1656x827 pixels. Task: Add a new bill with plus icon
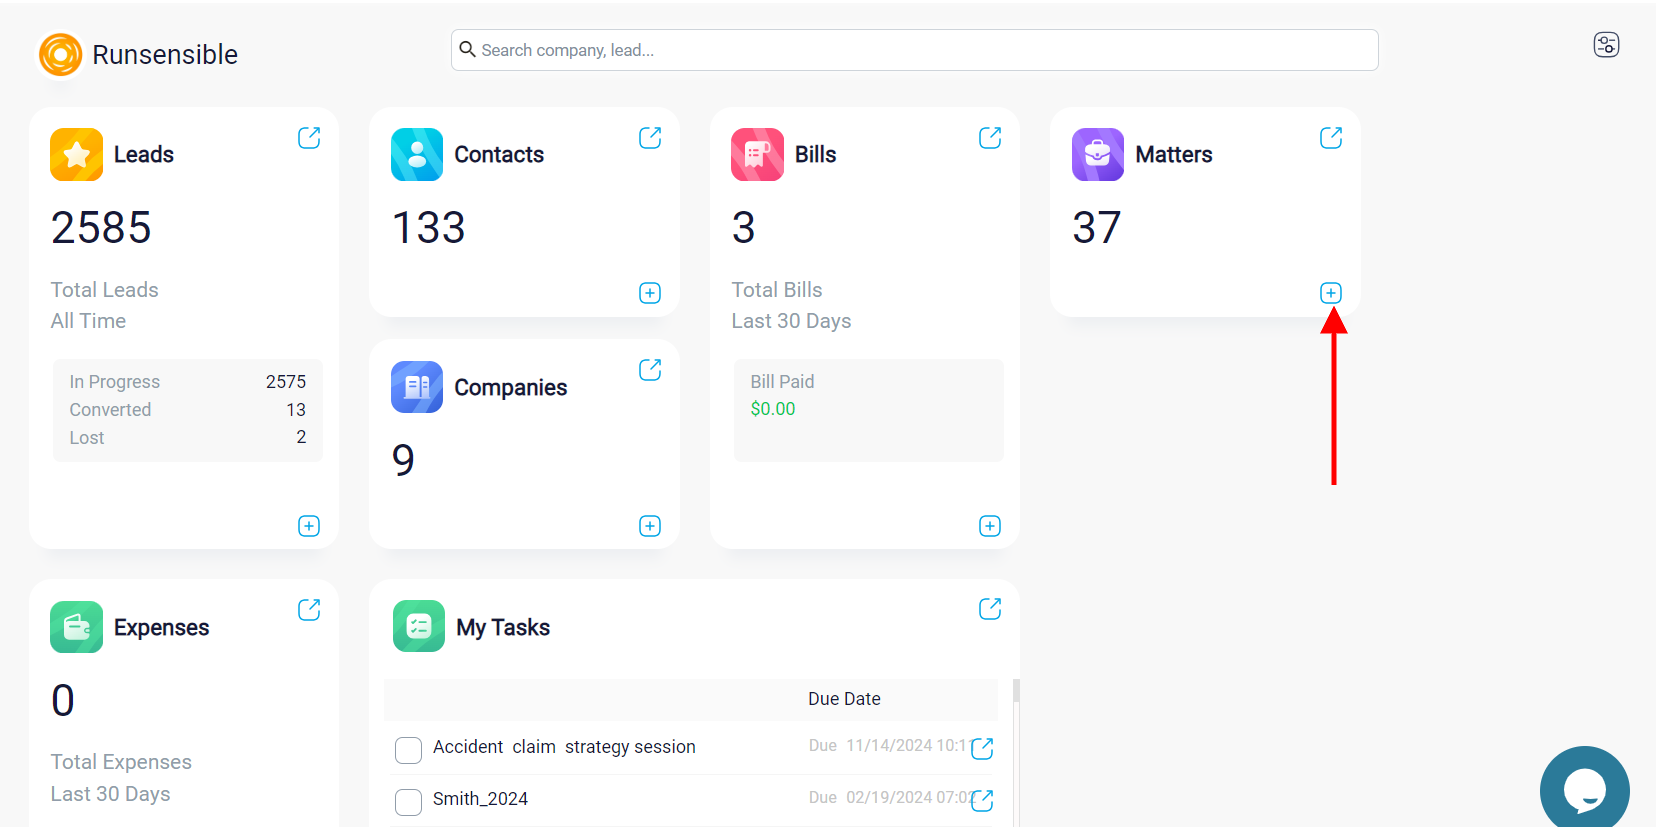click(x=990, y=526)
